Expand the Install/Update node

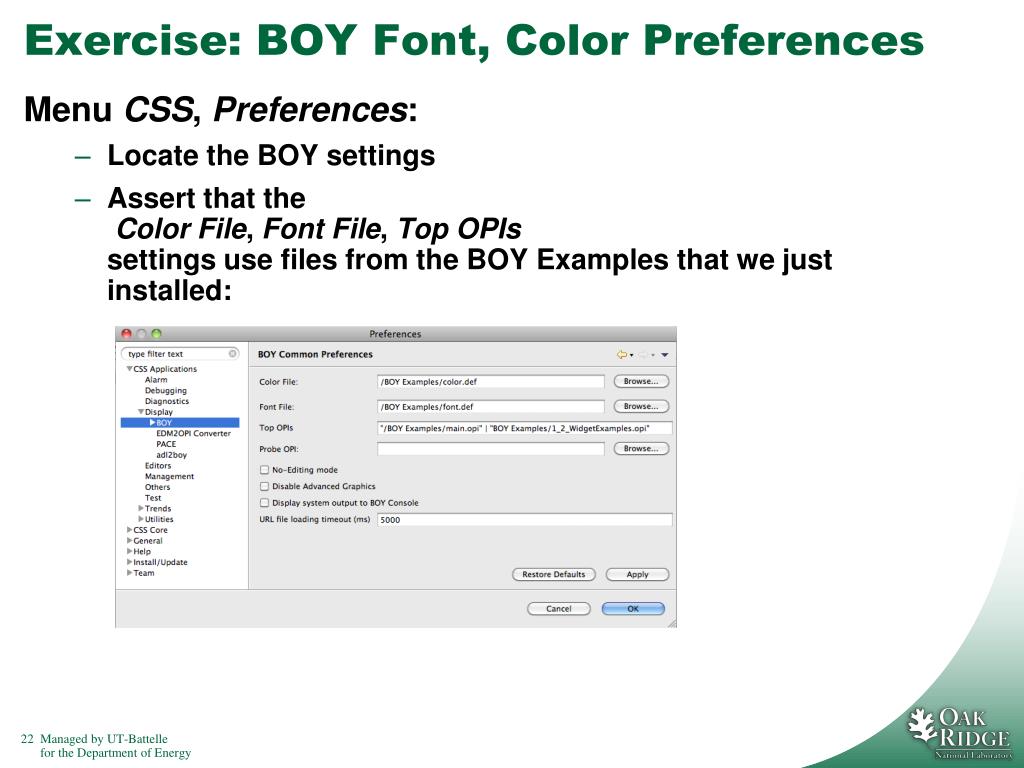coord(129,562)
